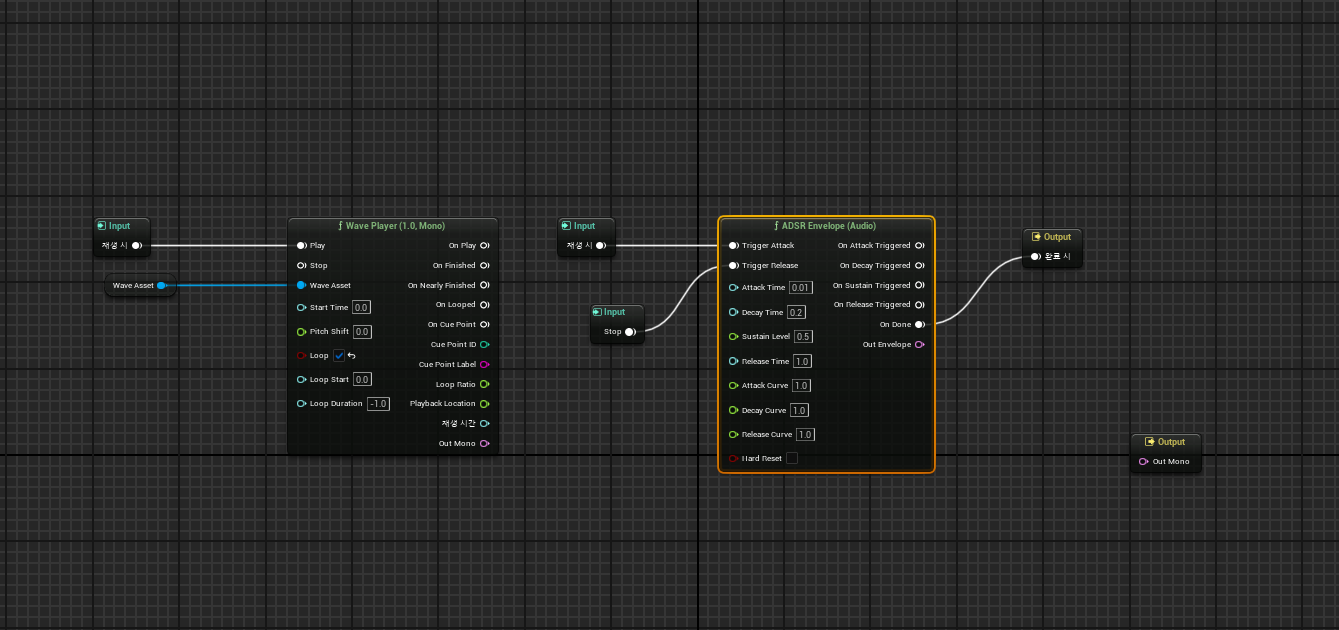
Task: Click the Decay Curve 1.0 field
Action: pos(799,410)
